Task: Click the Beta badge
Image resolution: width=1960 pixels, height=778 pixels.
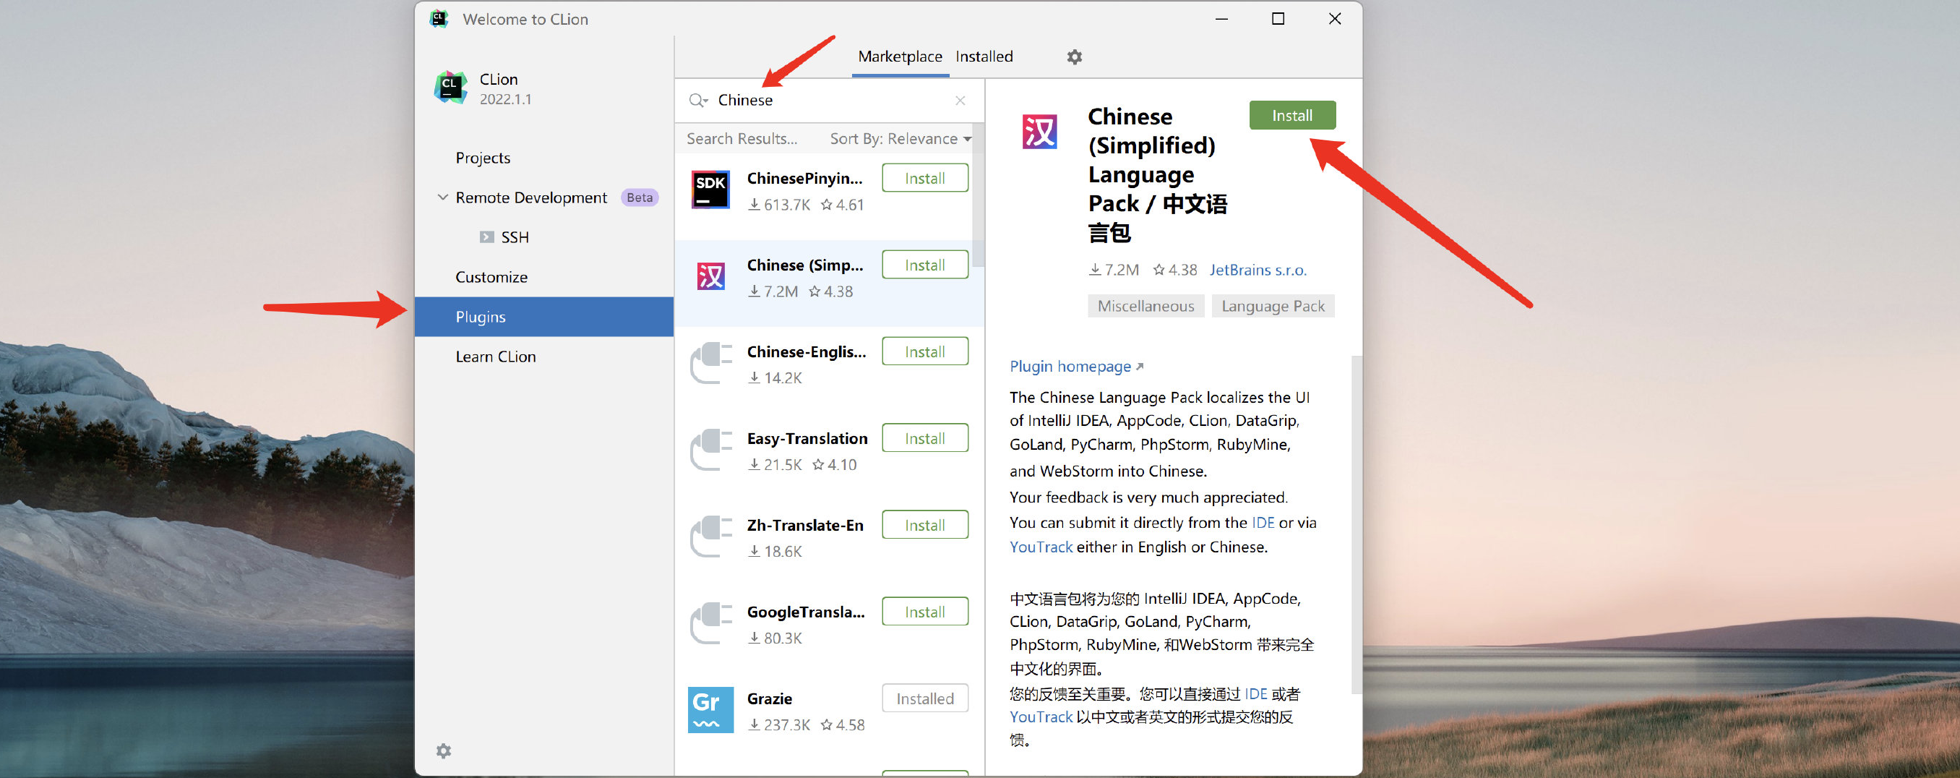Action: pos(640,198)
